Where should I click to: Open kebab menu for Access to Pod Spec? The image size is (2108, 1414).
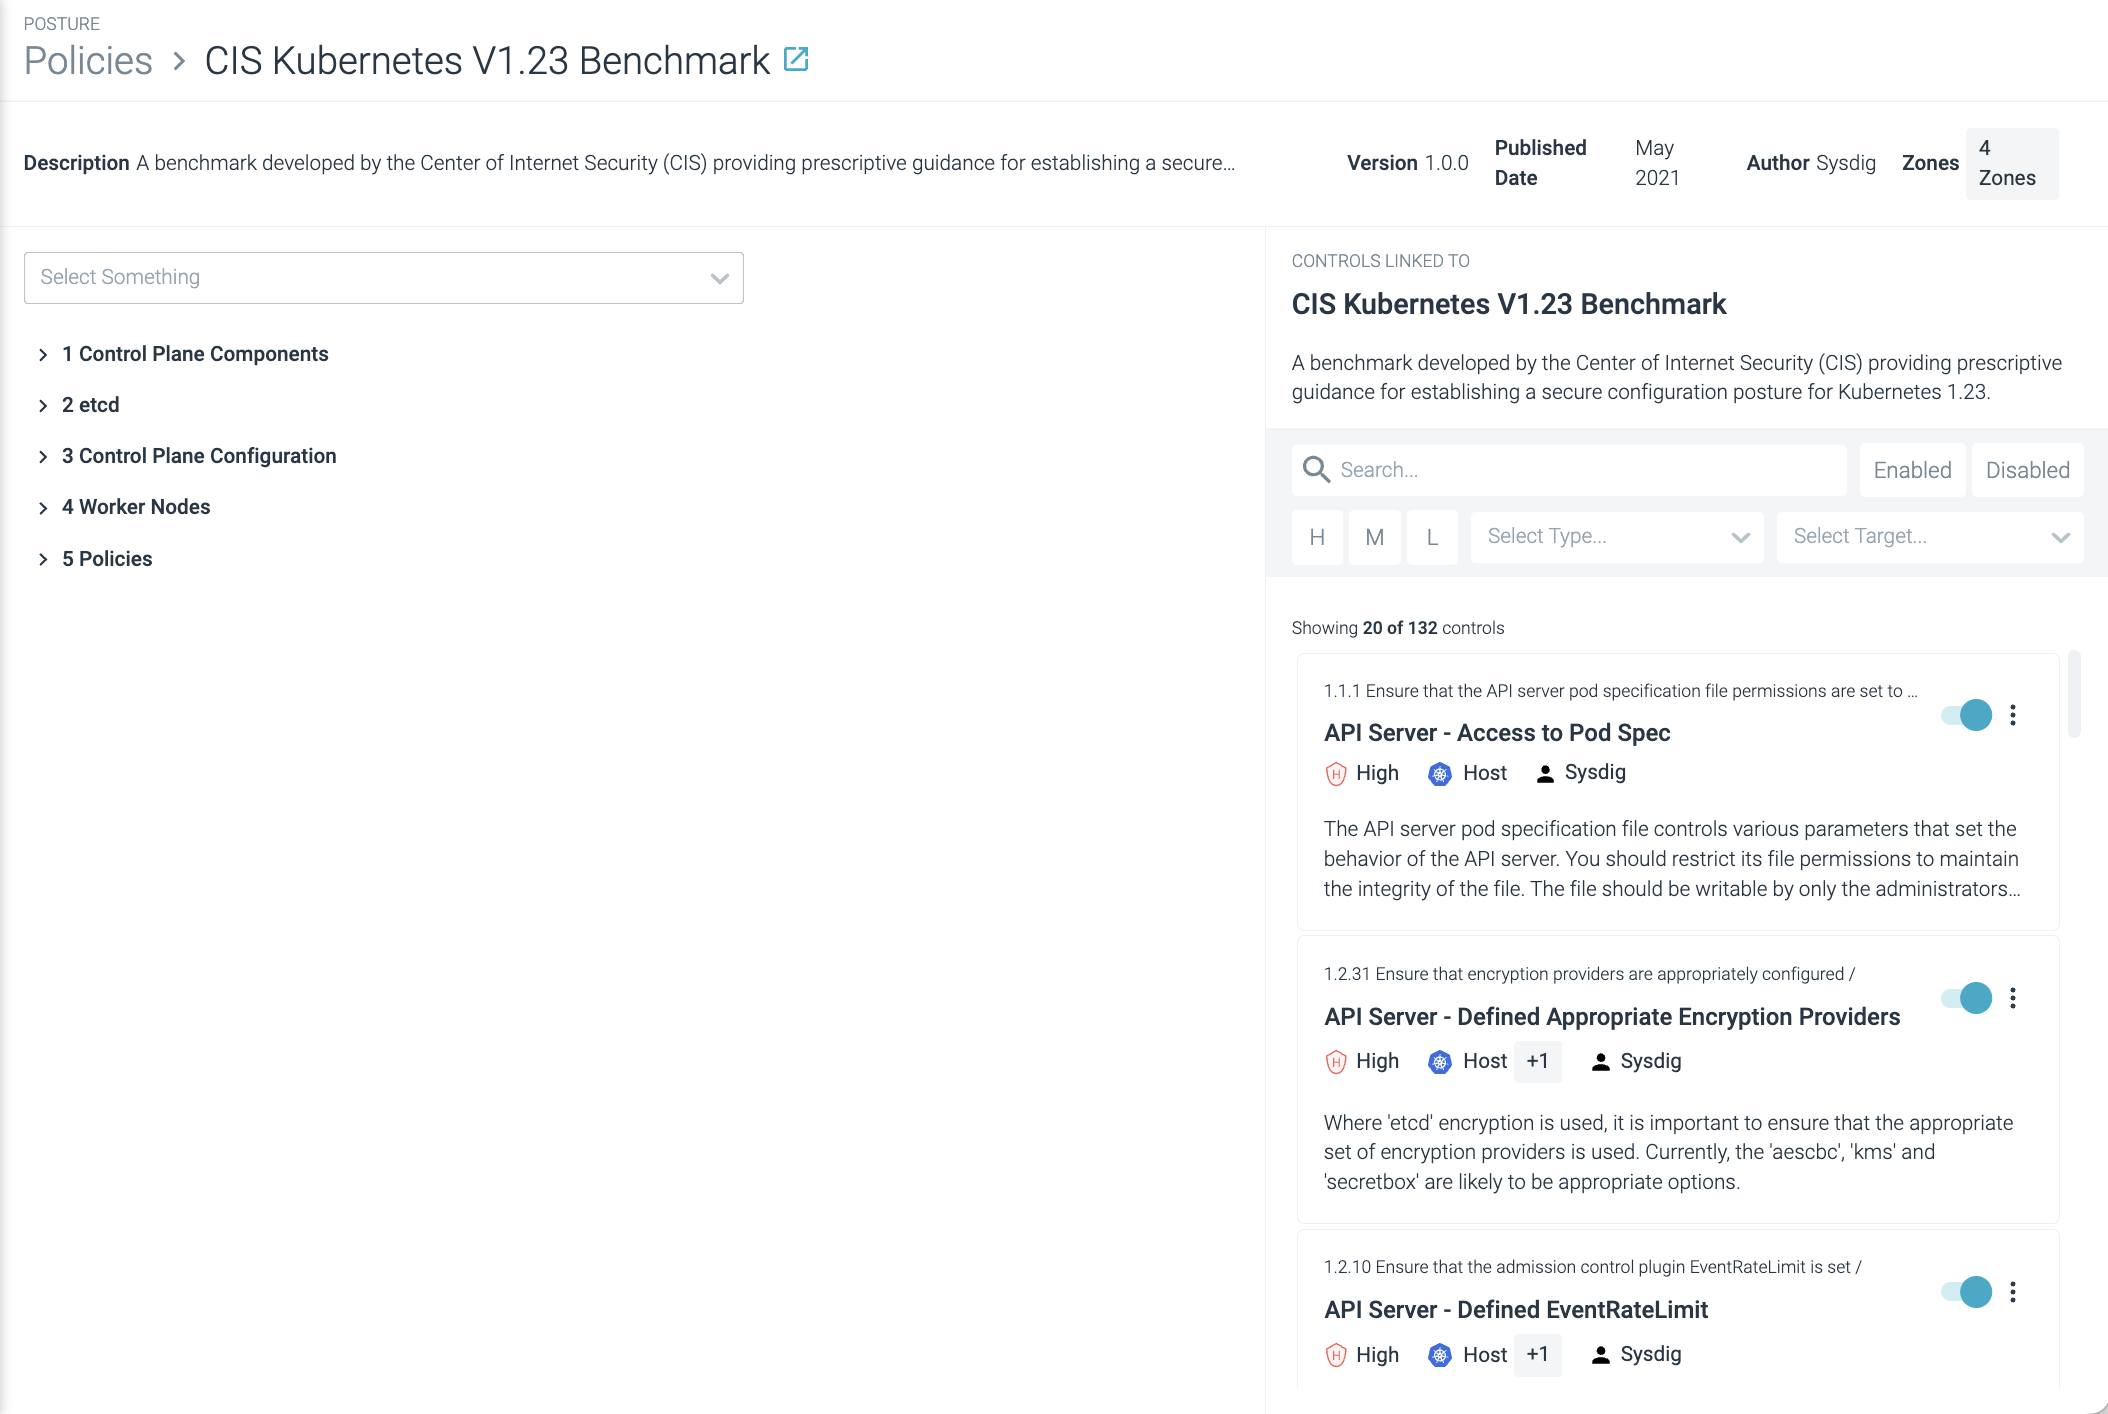coord(2013,715)
